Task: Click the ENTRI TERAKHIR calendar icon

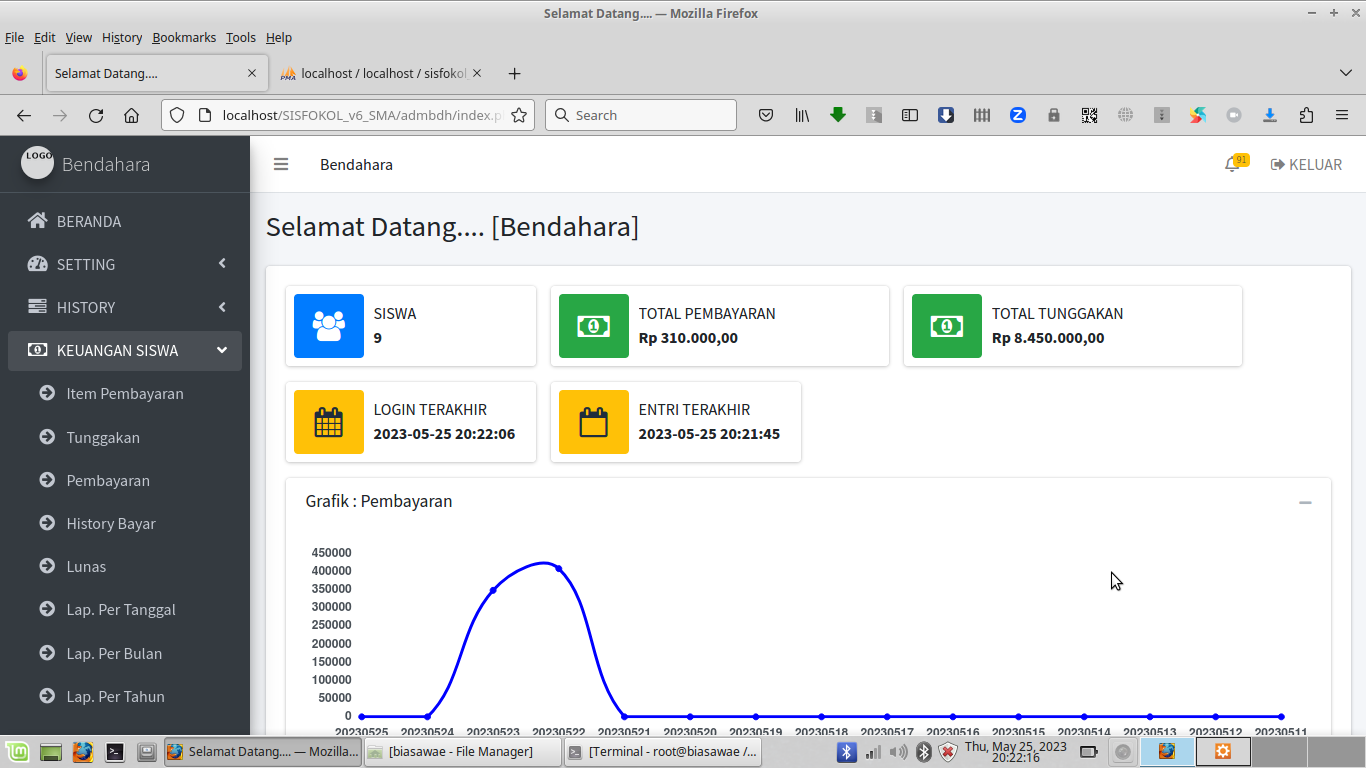Action: pos(594,422)
